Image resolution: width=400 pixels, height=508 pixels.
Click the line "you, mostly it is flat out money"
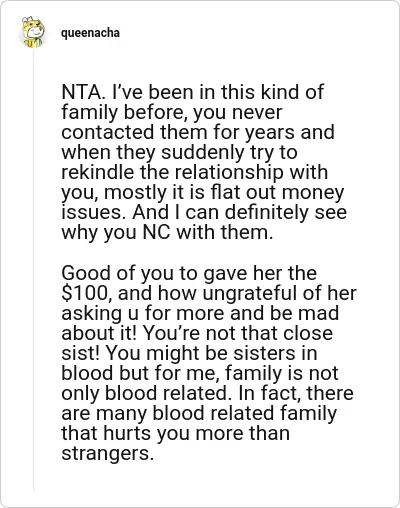203,193
